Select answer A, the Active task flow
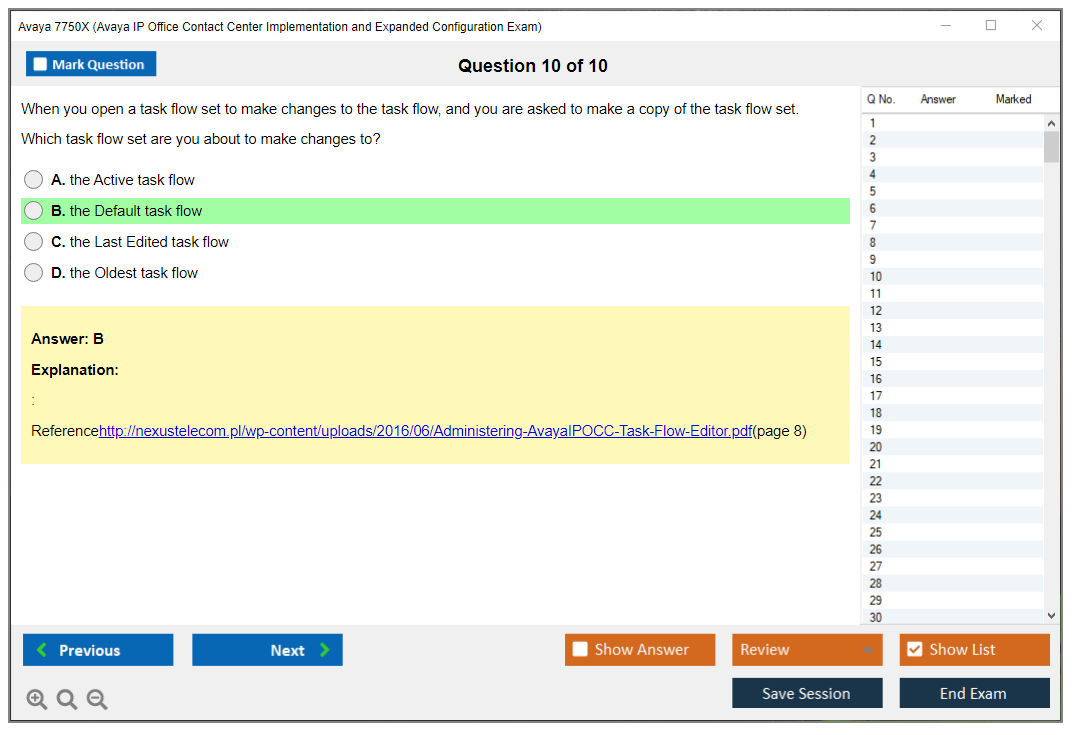Image resolution: width=1075 pixels, height=735 pixels. tap(34, 180)
